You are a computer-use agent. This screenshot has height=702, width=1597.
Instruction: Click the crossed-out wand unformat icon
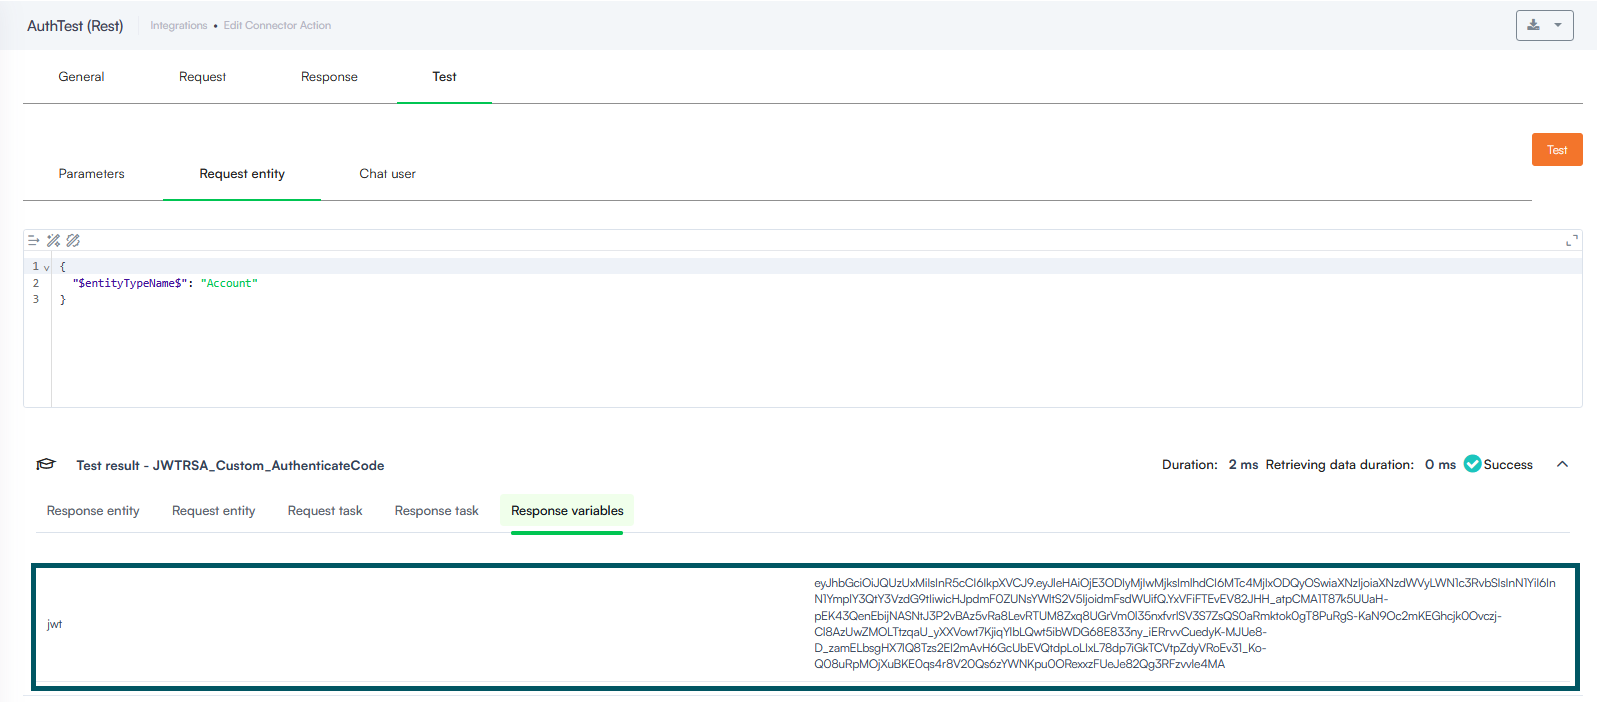[x=73, y=241]
